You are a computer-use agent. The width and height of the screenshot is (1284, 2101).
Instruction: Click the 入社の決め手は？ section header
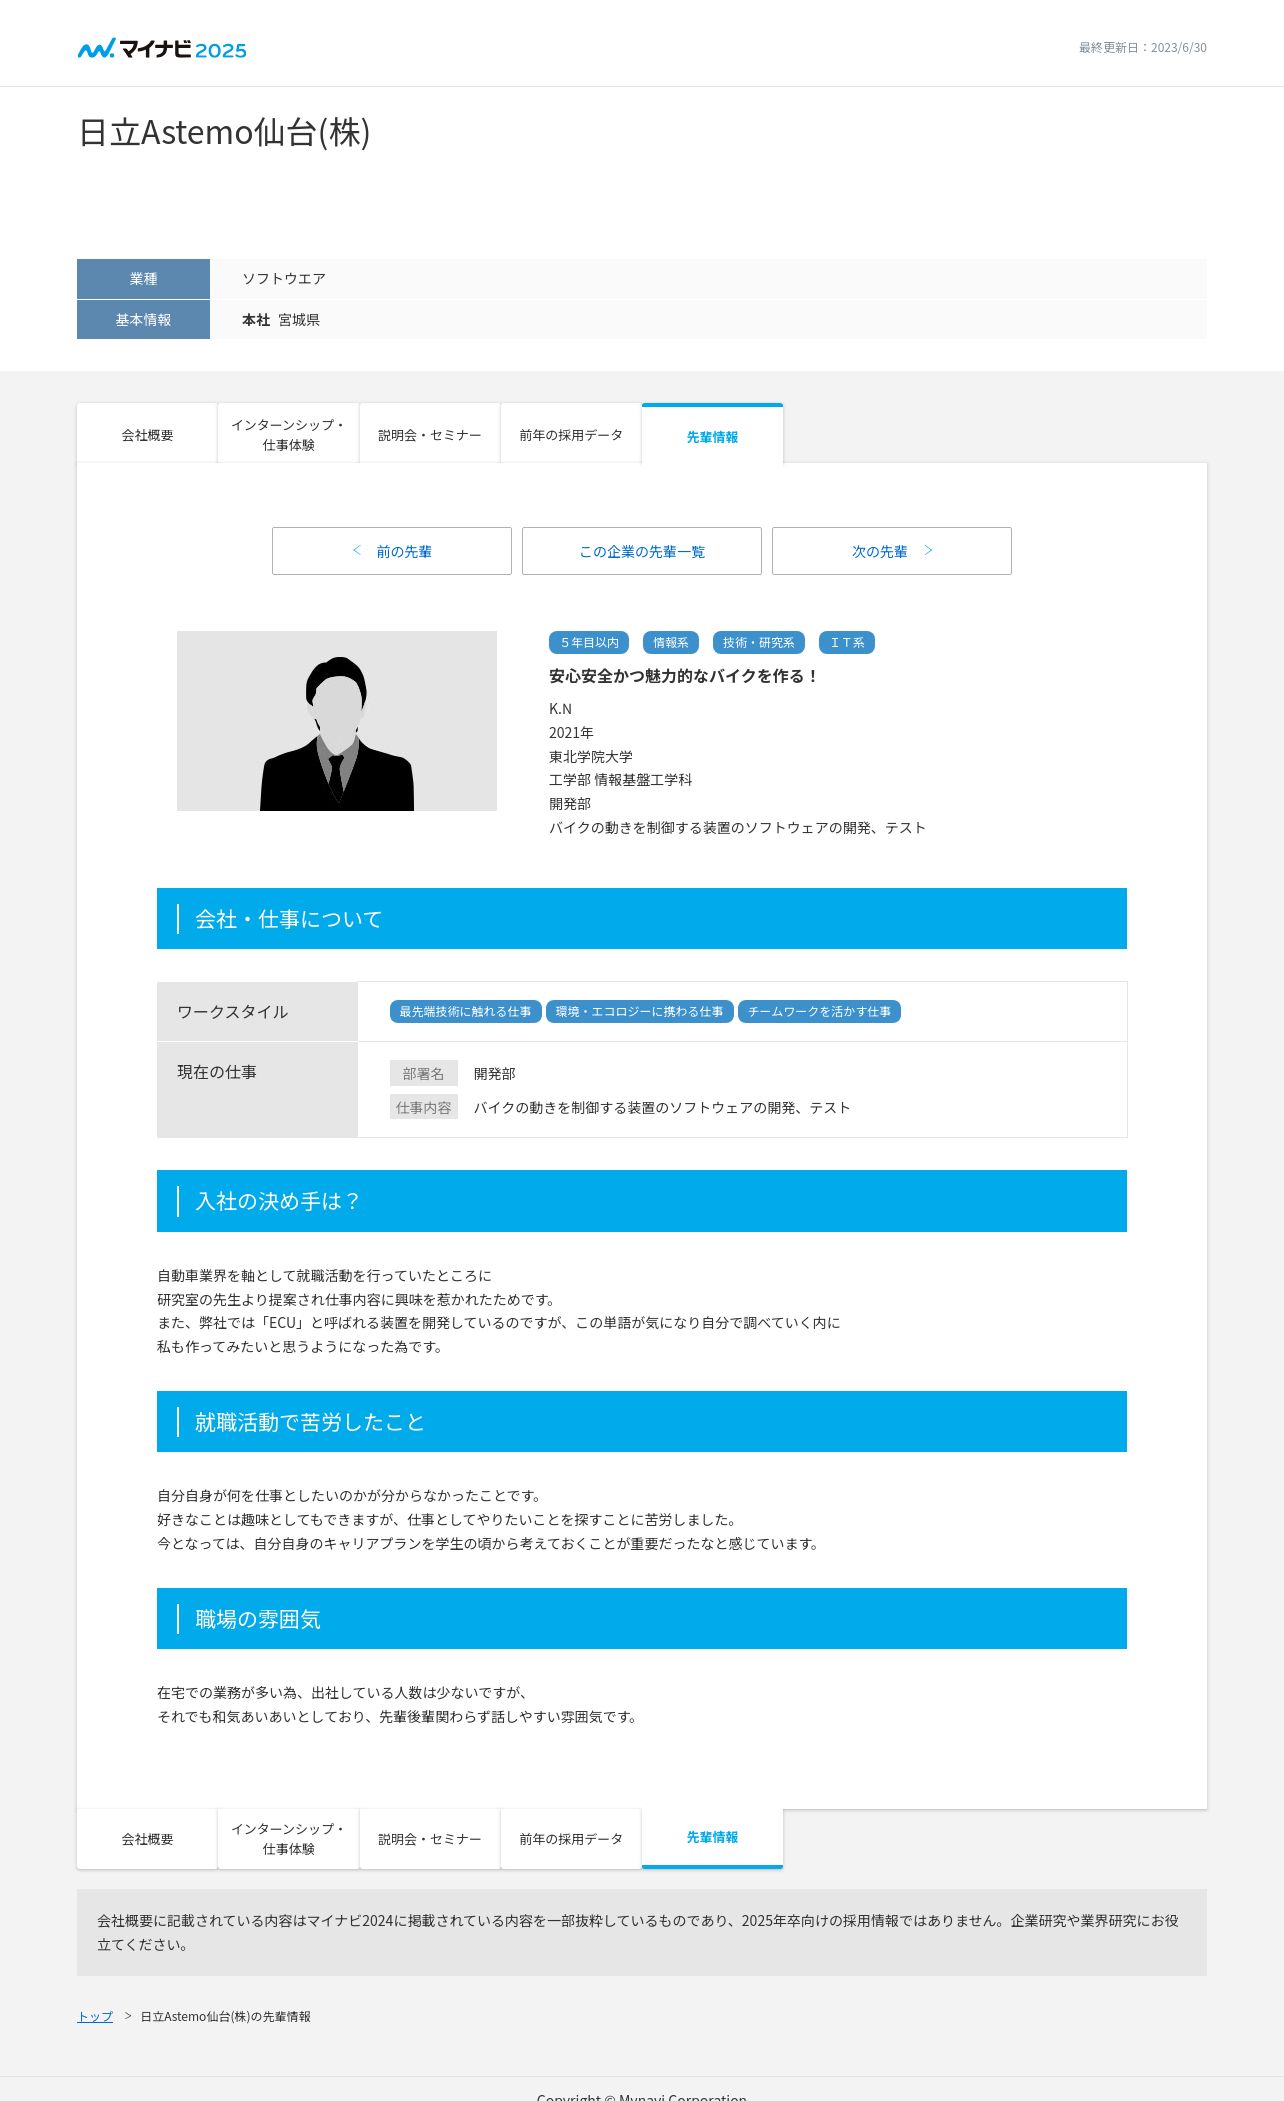642,1201
